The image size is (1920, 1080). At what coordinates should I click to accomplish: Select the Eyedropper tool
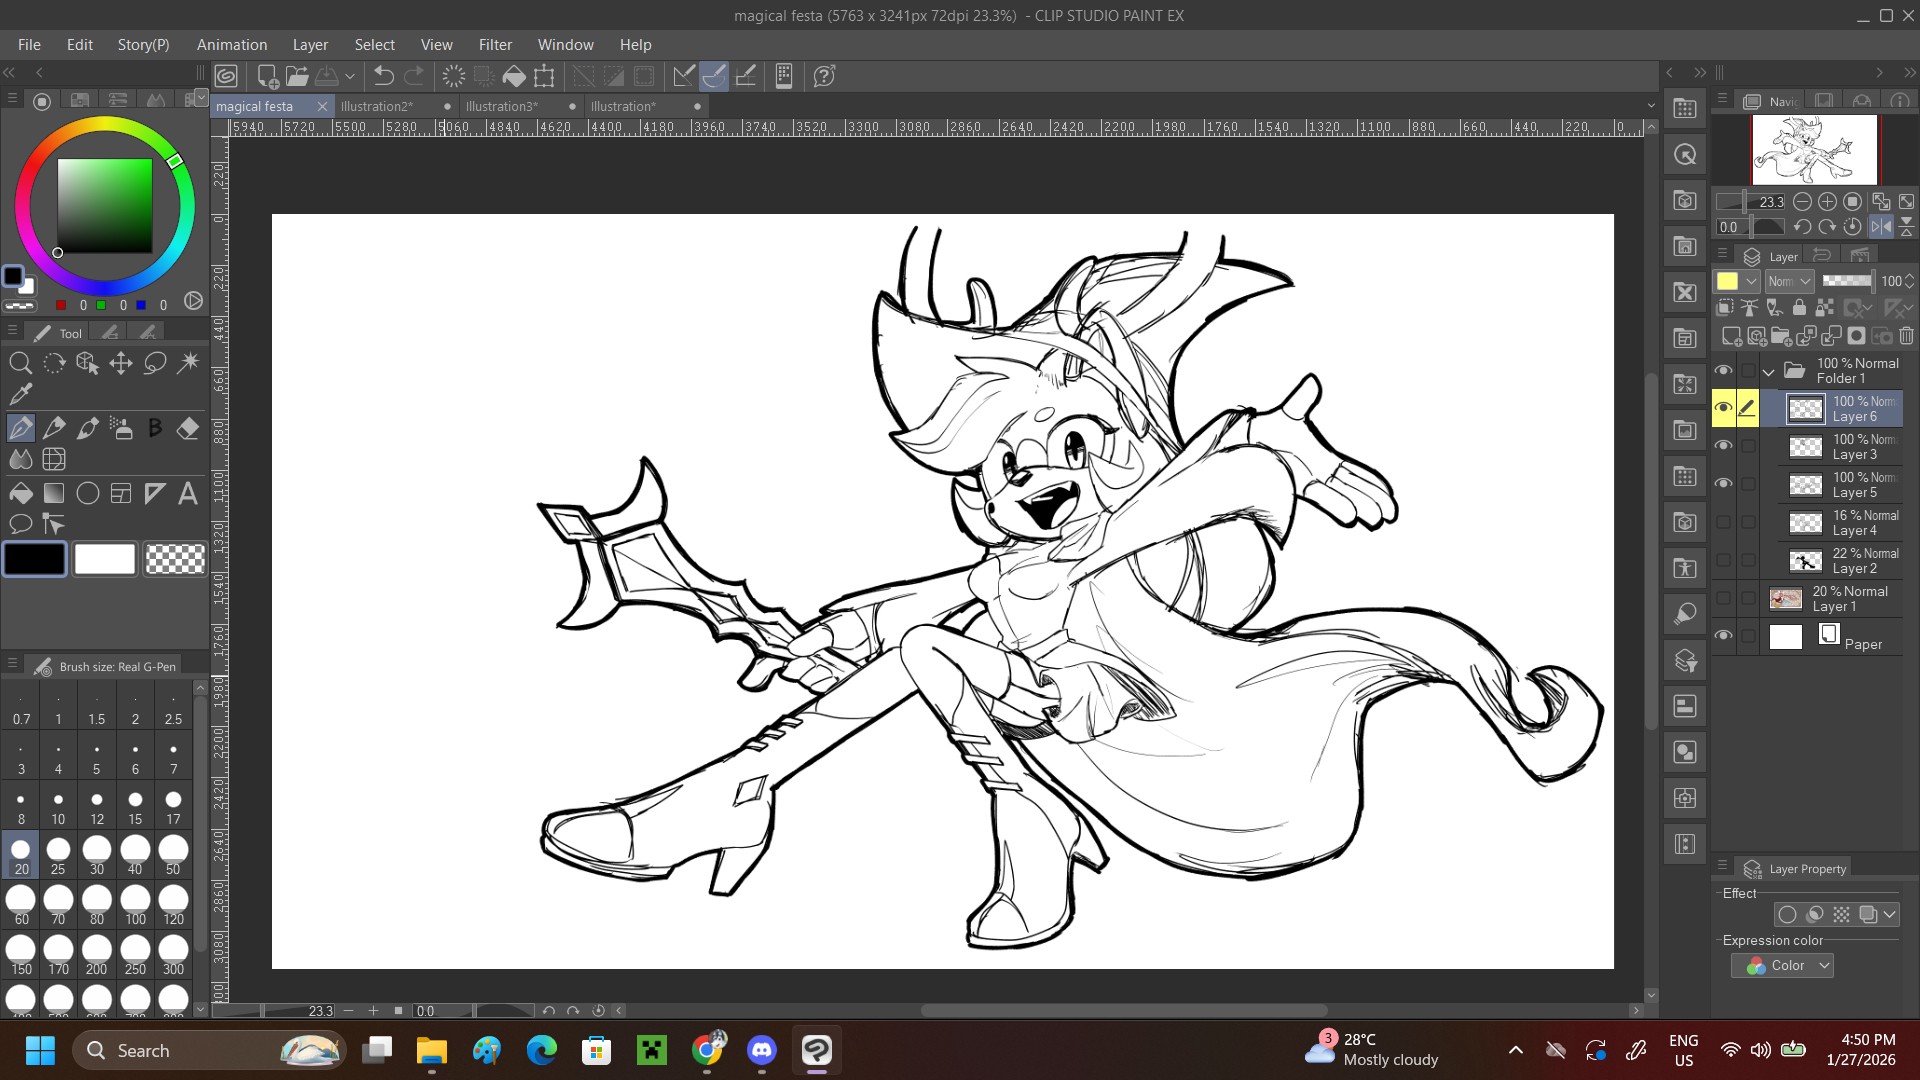[x=20, y=394]
